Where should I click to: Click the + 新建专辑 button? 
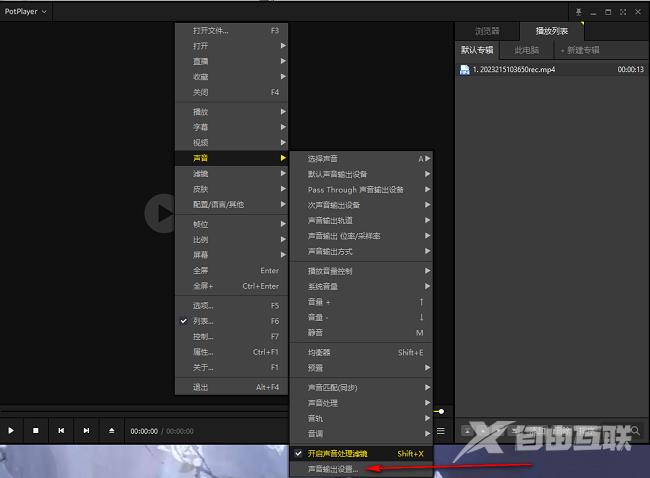(580, 49)
